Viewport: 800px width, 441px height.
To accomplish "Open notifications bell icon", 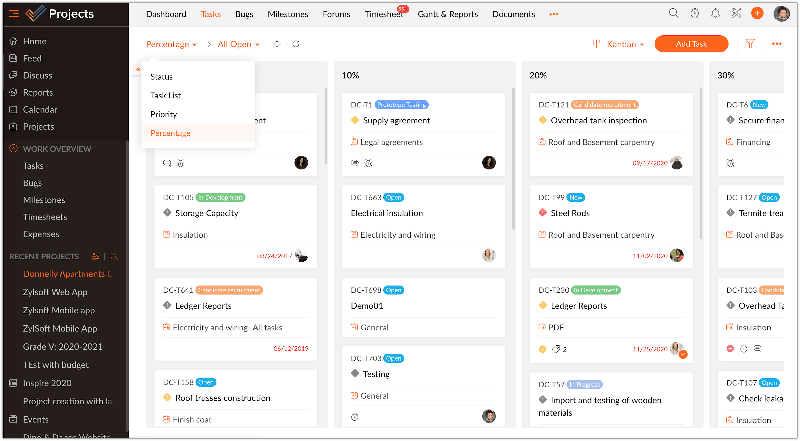I will pyautogui.click(x=715, y=14).
